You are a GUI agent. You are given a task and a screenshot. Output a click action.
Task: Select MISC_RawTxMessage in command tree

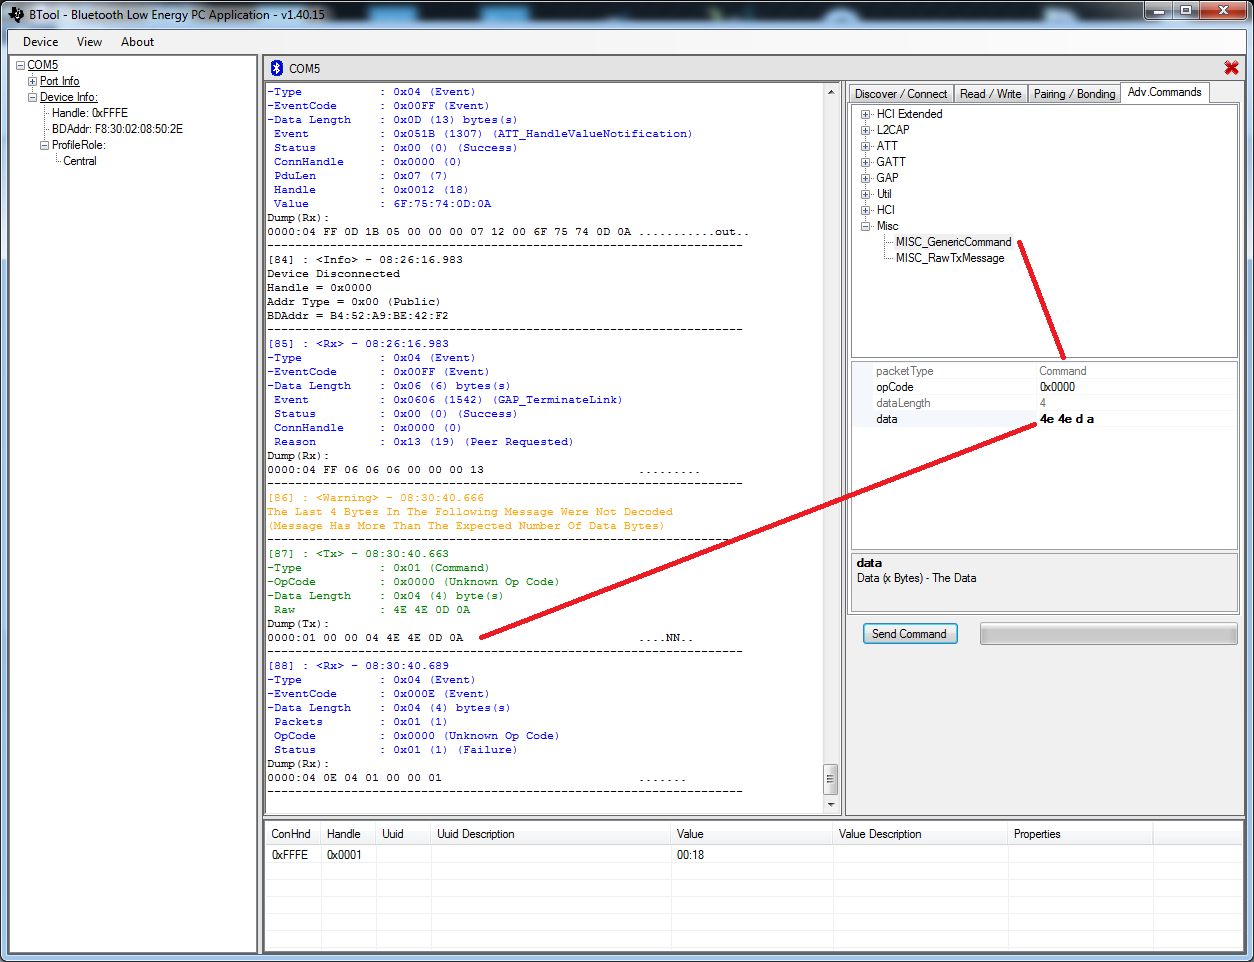[x=949, y=258]
